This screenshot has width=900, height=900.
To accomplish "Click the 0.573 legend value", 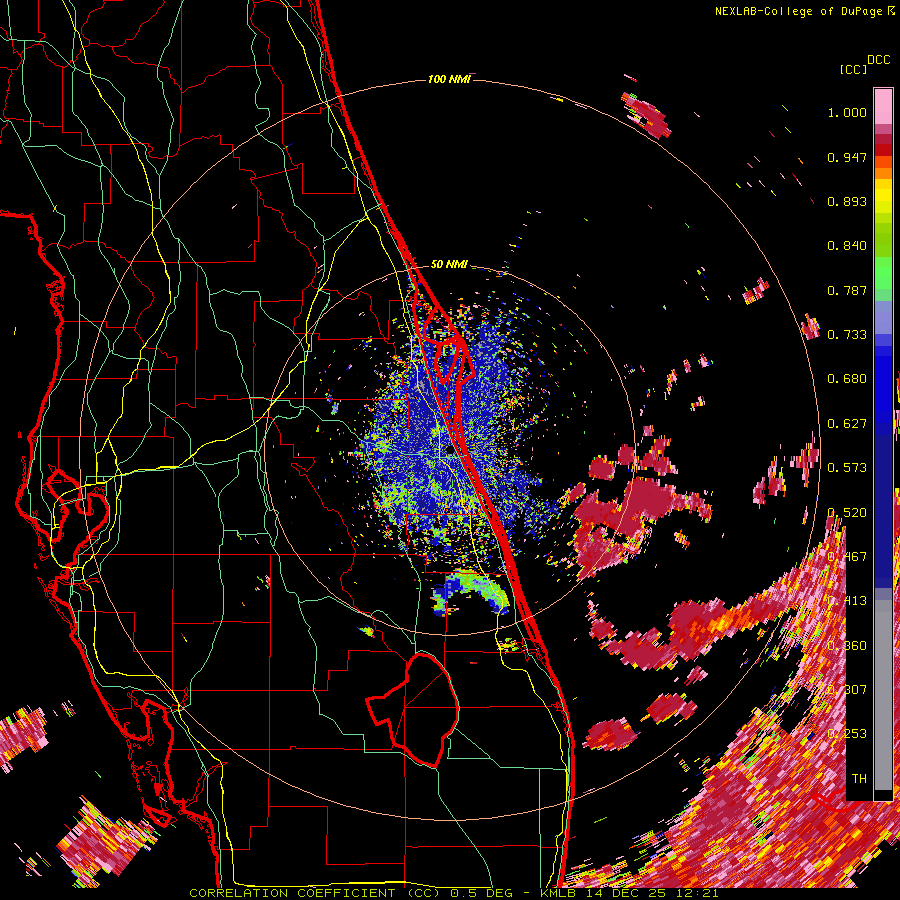I will tap(847, 468).
